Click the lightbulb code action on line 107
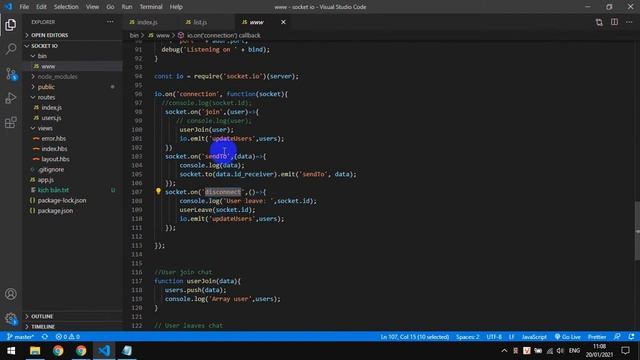Viewport: 640px width, 360px height. pos(158,191)
